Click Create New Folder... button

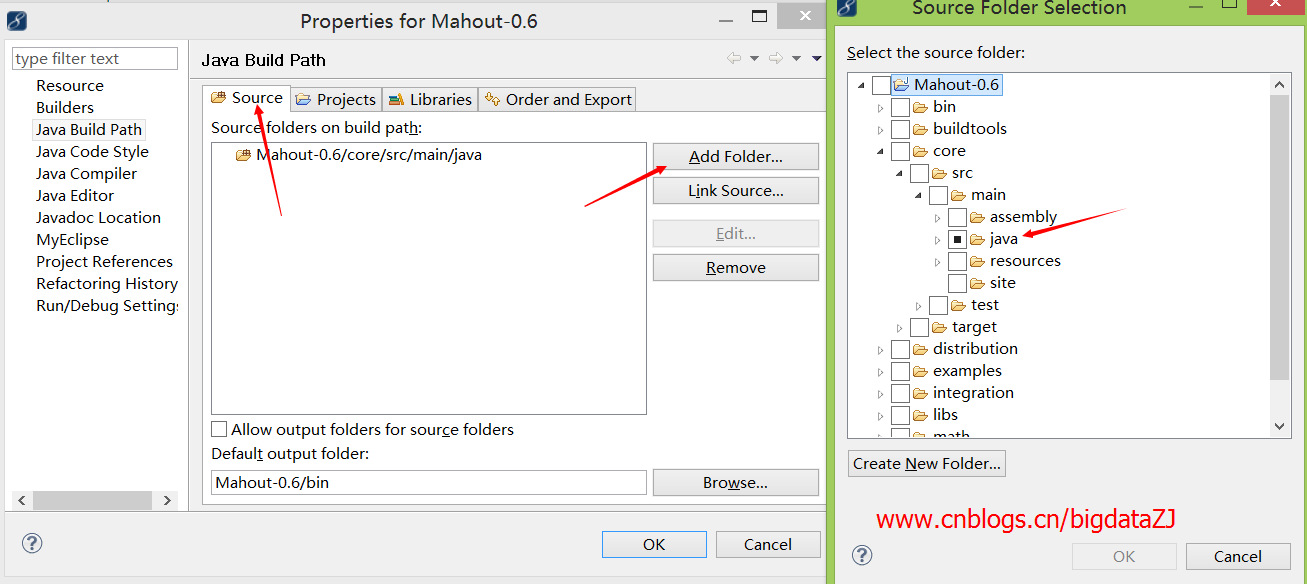927,463
